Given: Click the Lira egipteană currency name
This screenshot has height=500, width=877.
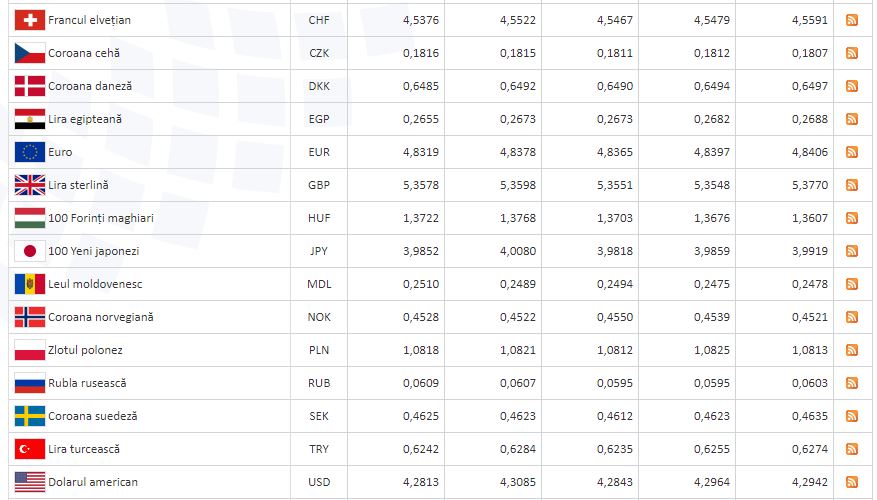Looking at the screenshot, I should (85, 119).
